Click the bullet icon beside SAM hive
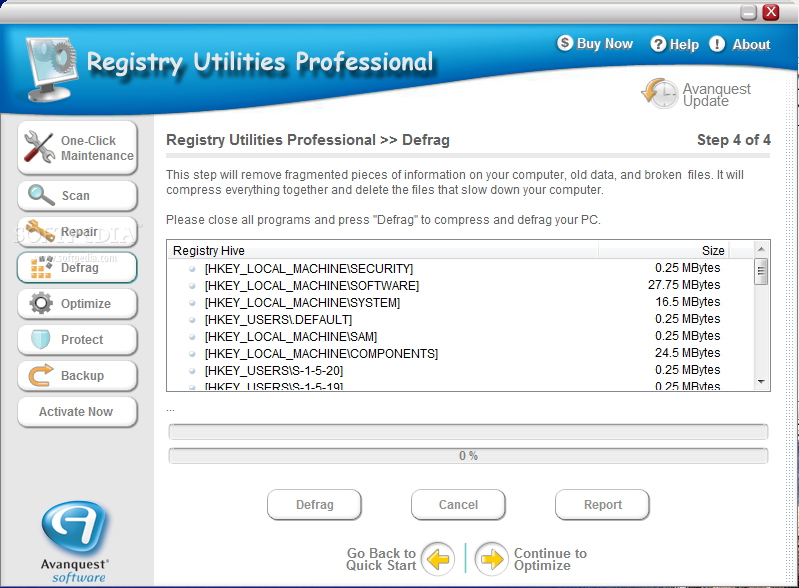799x588 pixels. pos(192,337)
